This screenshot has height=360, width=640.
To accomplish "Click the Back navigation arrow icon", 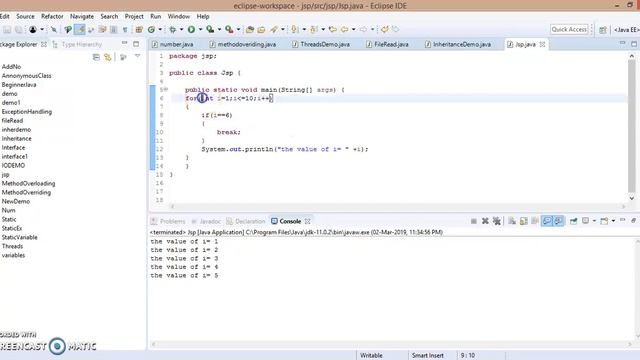I will (344, 29).
